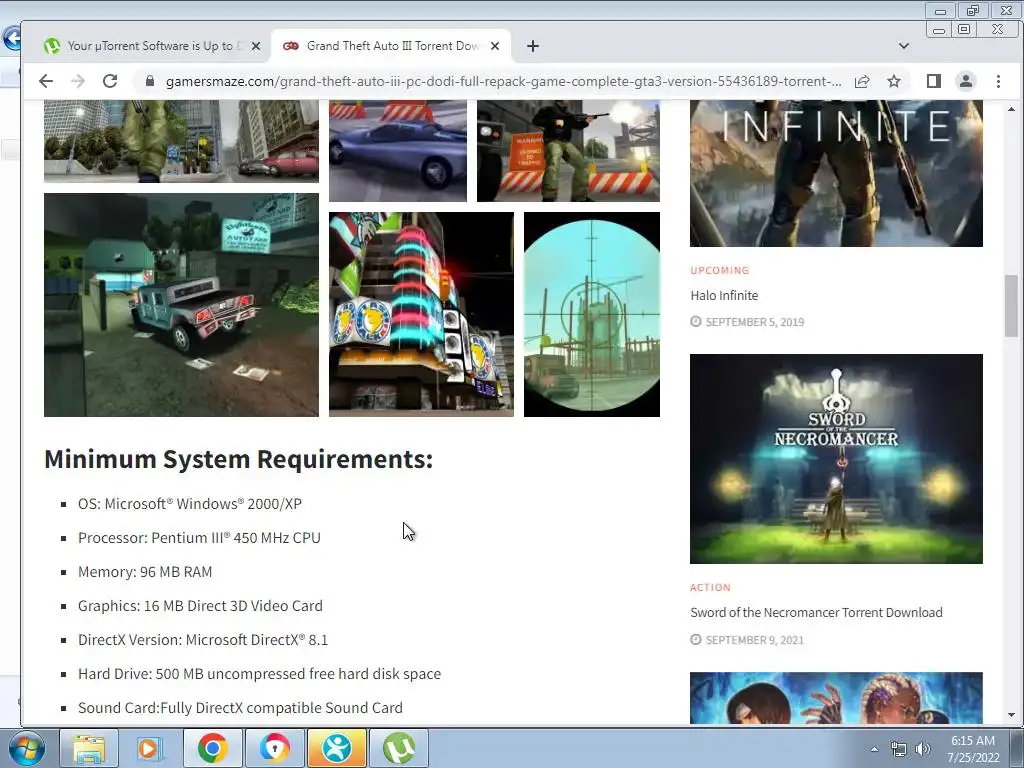Image resolution: width=1024 pixels, height=768 pixels.
Task: Open the Hummer garage screenshot
Action: pos(182,304)
